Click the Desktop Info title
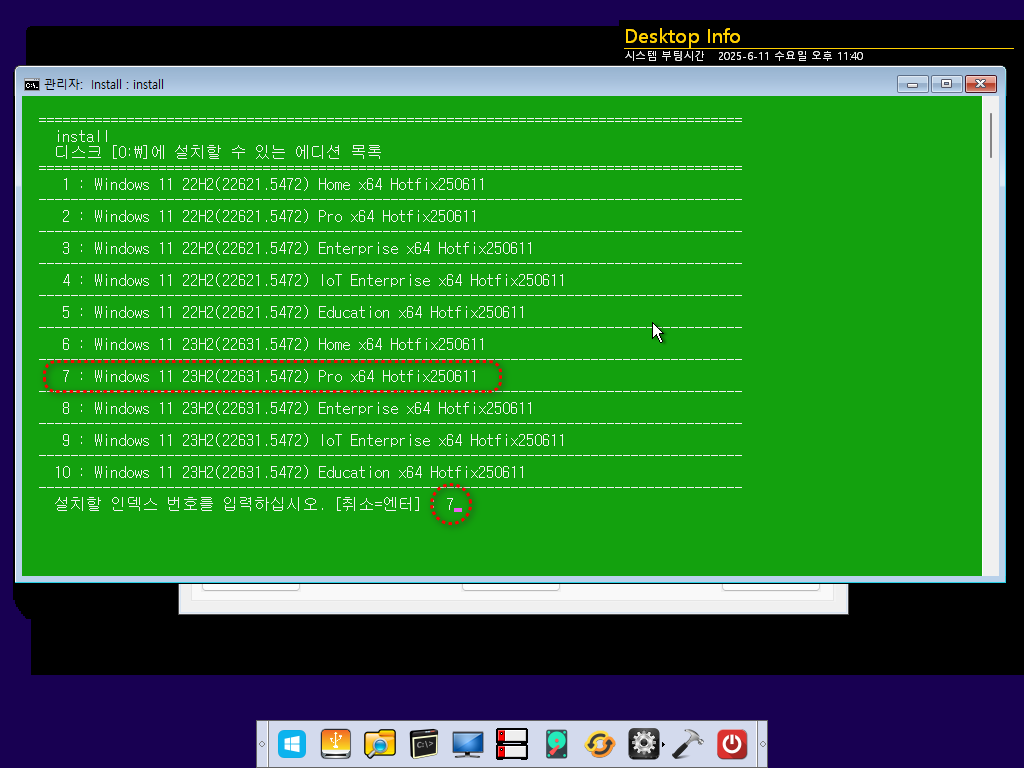 pyautogui.click(x=682, y=36)
